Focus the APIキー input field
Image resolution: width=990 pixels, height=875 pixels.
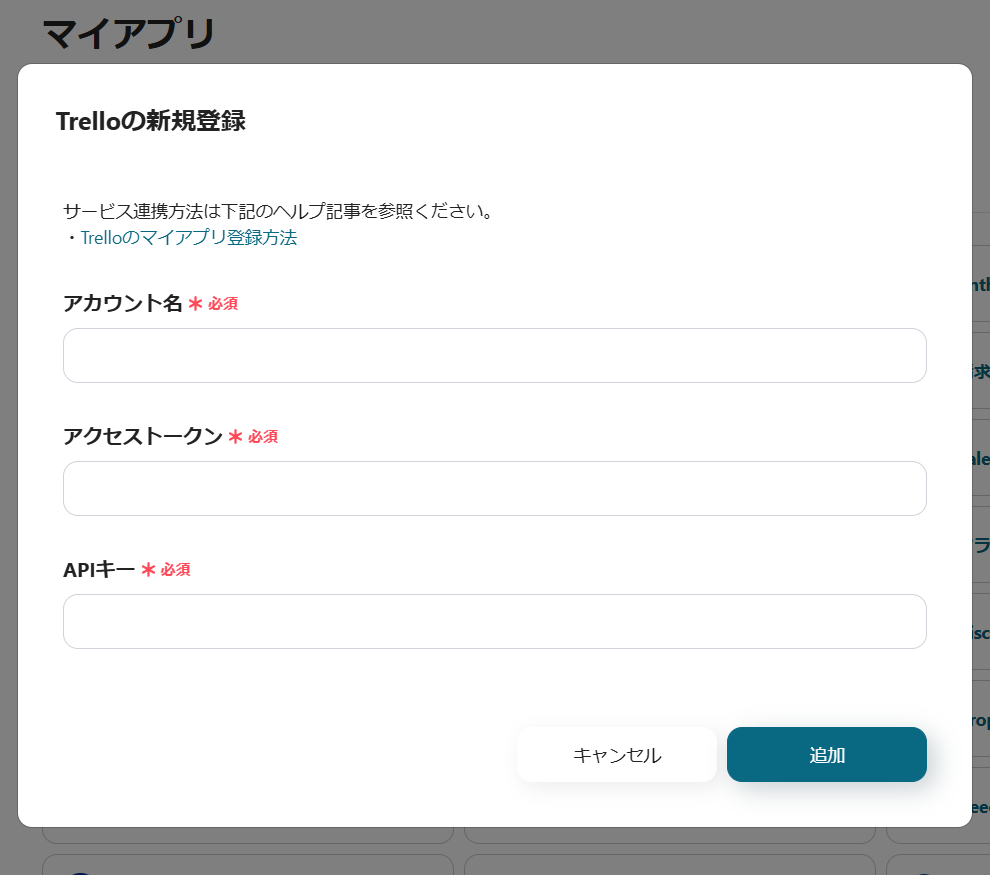(494, 621)
